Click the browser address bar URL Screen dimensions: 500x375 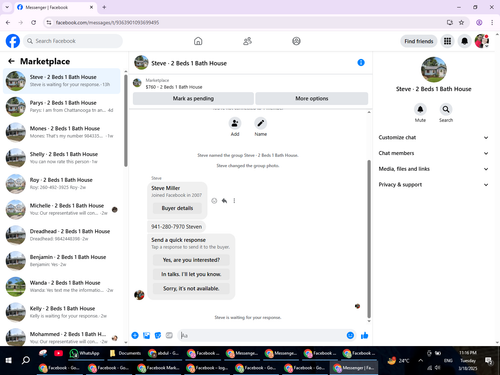pyautogui.click(x=107, y=22)
